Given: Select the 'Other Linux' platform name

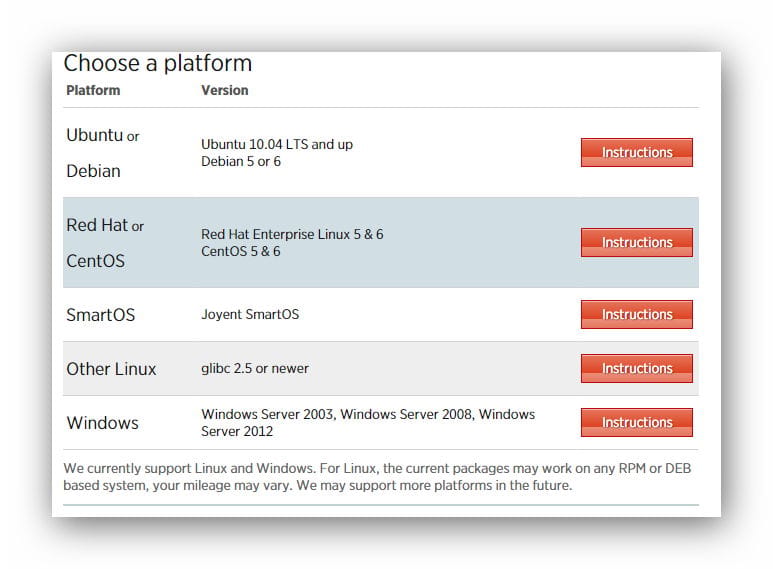Looking at the screenshot, I should pyautogui.click(x=111, y=369).
